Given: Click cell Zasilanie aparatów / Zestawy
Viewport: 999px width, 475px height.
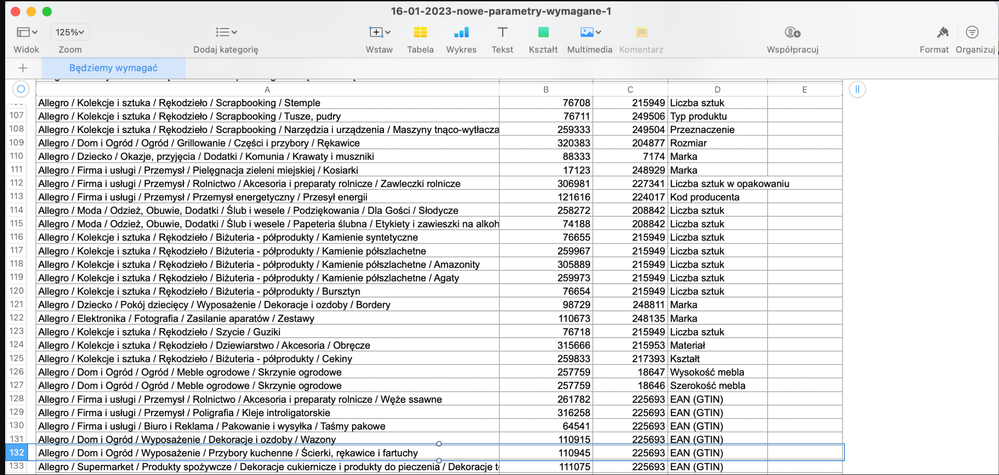Looking at the screenshot, I should click(x=267, y=318).
